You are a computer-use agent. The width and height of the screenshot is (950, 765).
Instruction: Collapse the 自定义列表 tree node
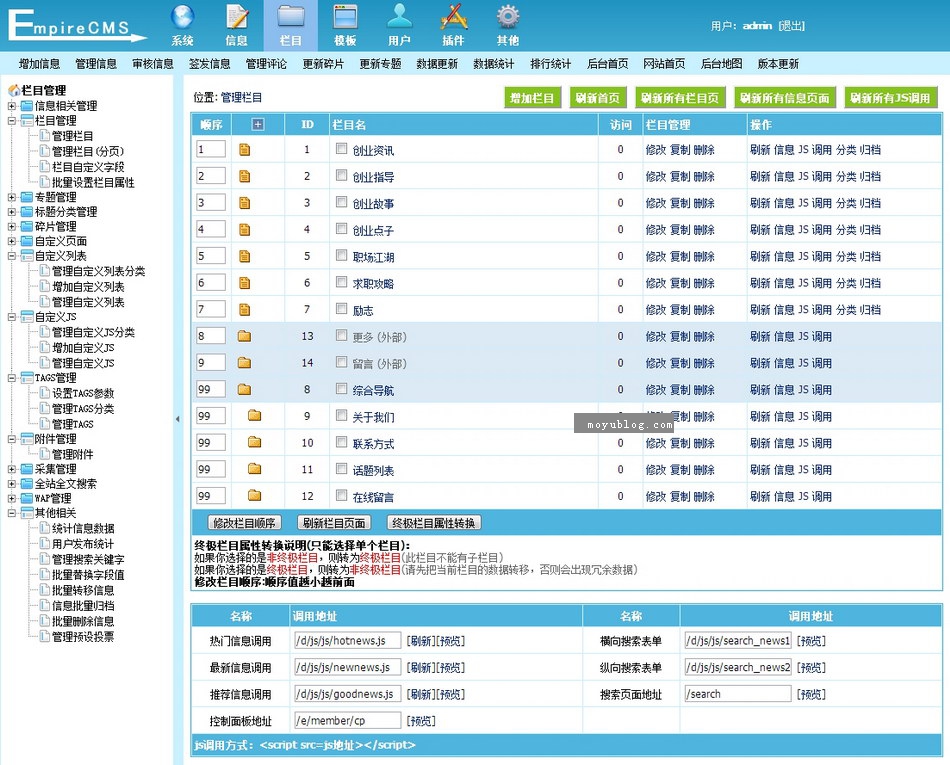click(12, 256)
